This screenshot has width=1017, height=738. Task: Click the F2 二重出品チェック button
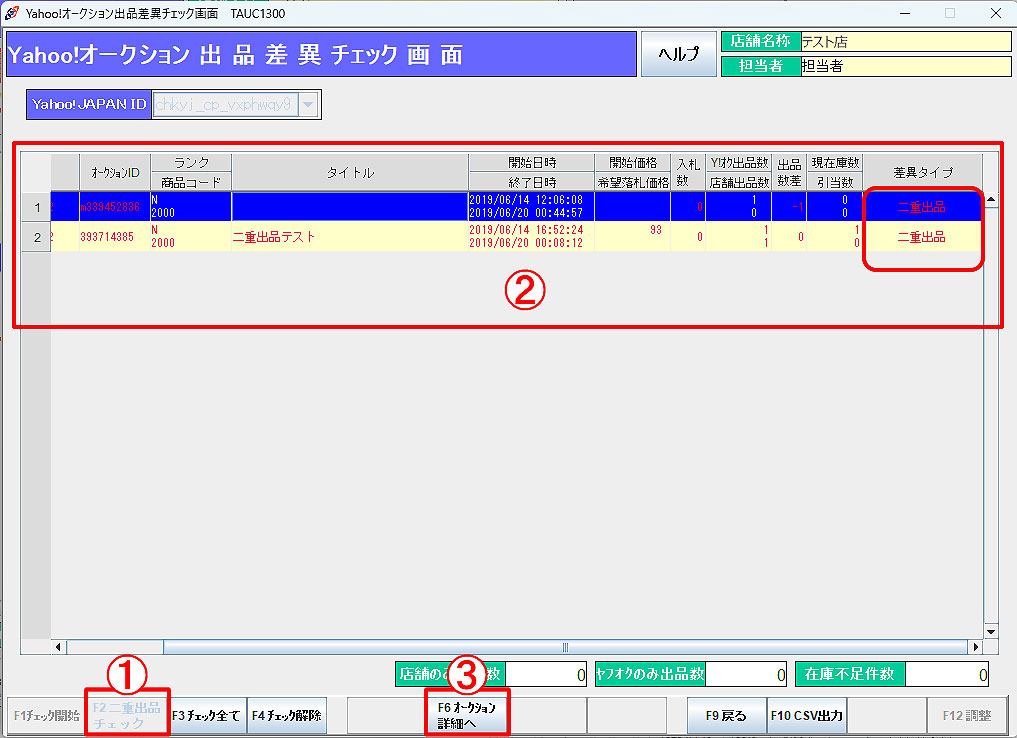click(127, 715)
